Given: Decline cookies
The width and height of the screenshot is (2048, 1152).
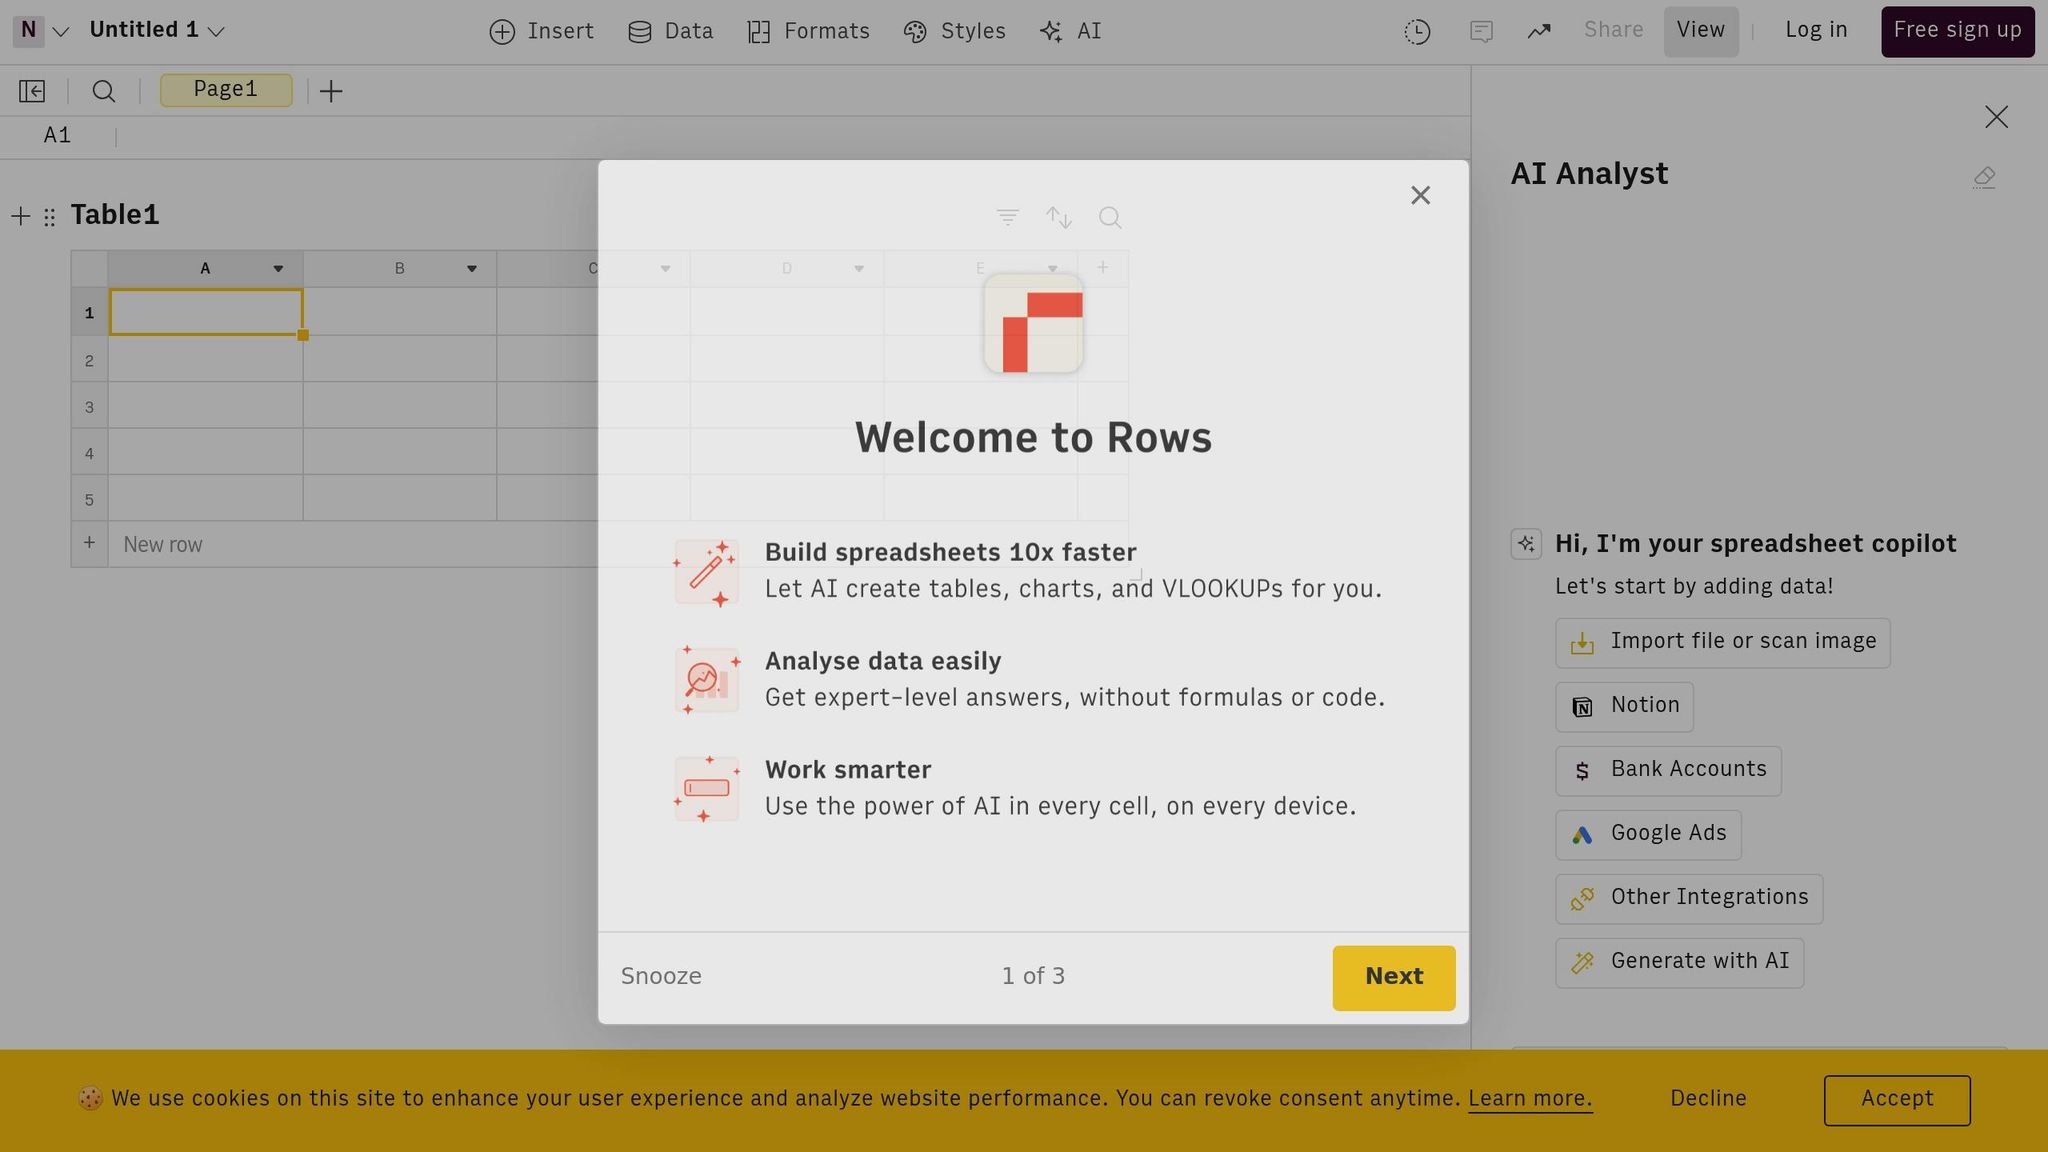Looking at the screenshot, I should 1708,1099.
